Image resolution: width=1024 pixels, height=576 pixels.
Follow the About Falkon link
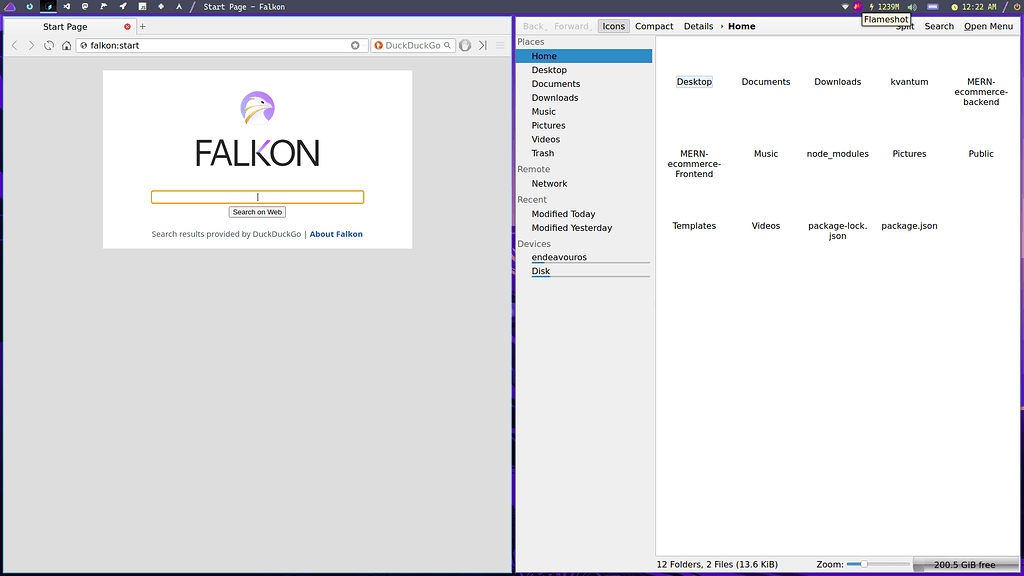click(336, 233)
